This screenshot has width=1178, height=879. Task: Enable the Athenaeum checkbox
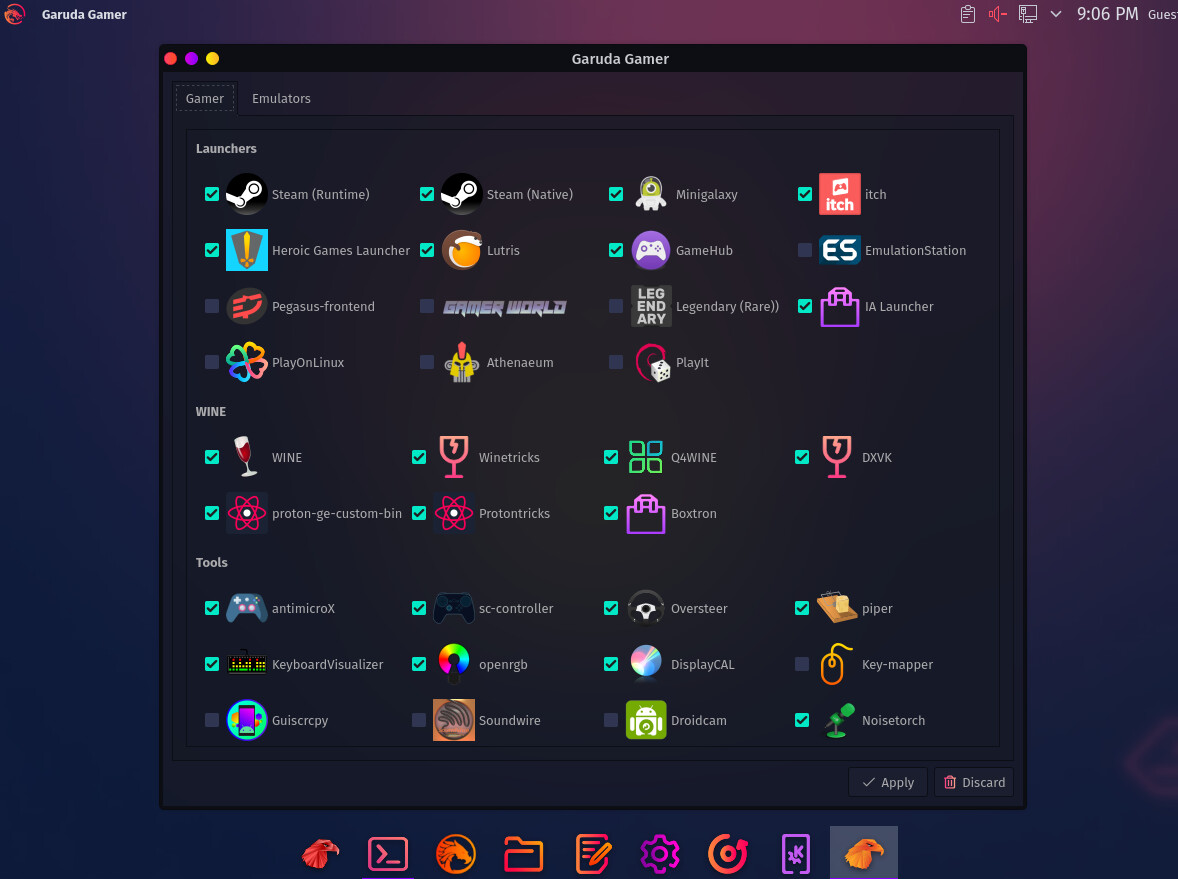[x=427, y=362]
